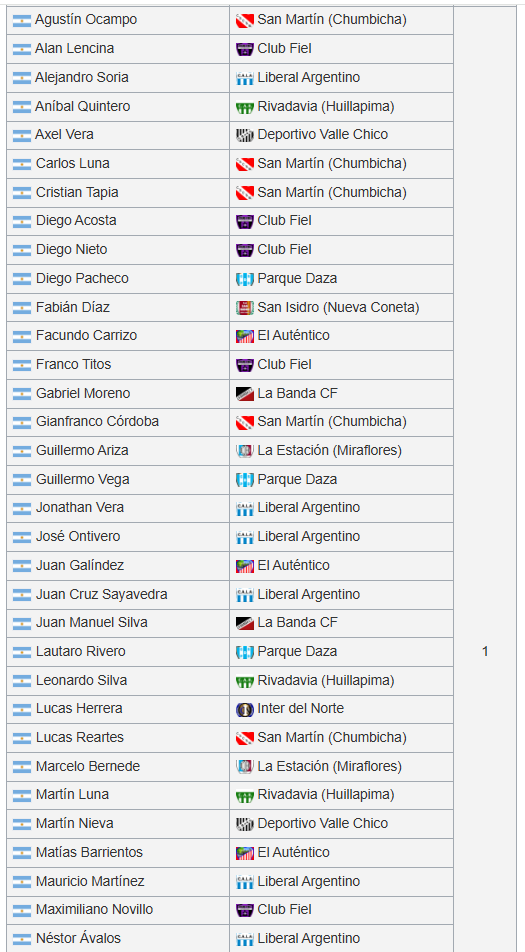Open the Parque Daza link in Lautaro Rivero's row

297,651
